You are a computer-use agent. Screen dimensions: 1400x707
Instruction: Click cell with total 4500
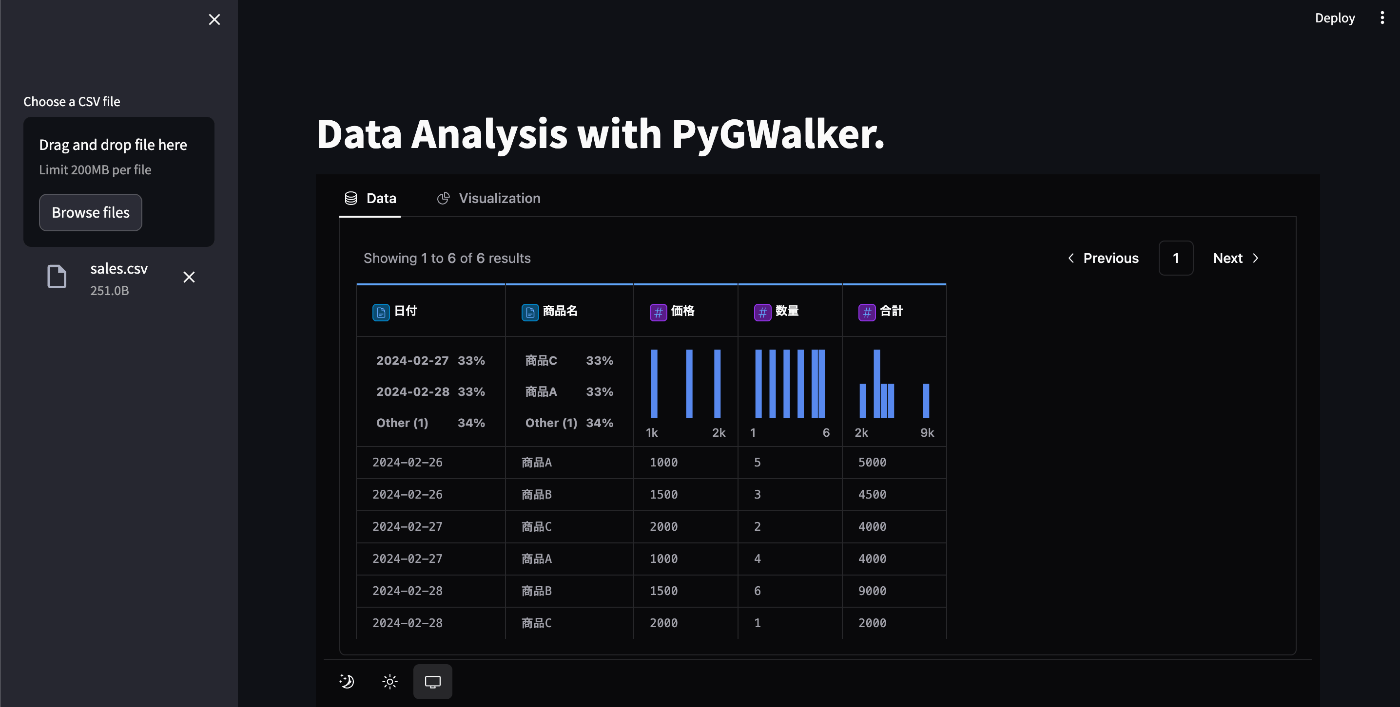894,495
